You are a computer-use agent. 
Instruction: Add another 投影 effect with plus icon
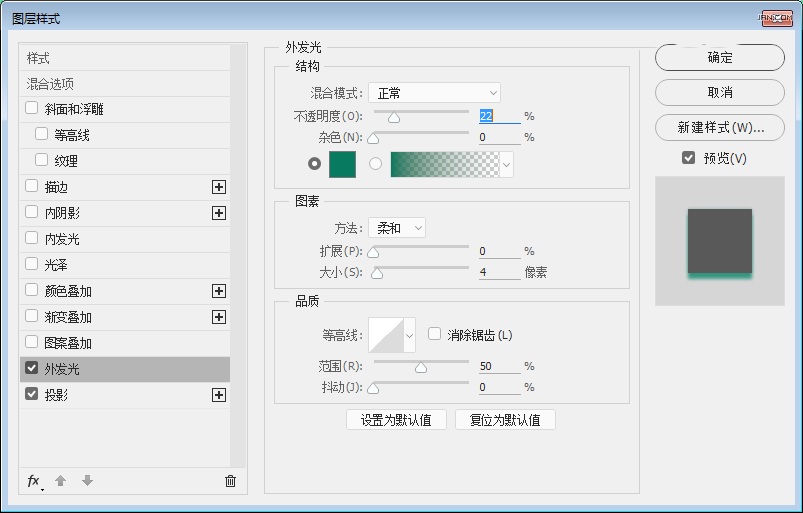click(x=219, y=395)
